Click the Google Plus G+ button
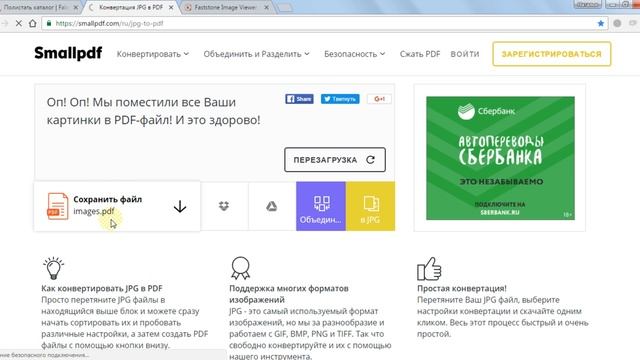640x360 pixels. pyautogui.click(x=379, y=99)
